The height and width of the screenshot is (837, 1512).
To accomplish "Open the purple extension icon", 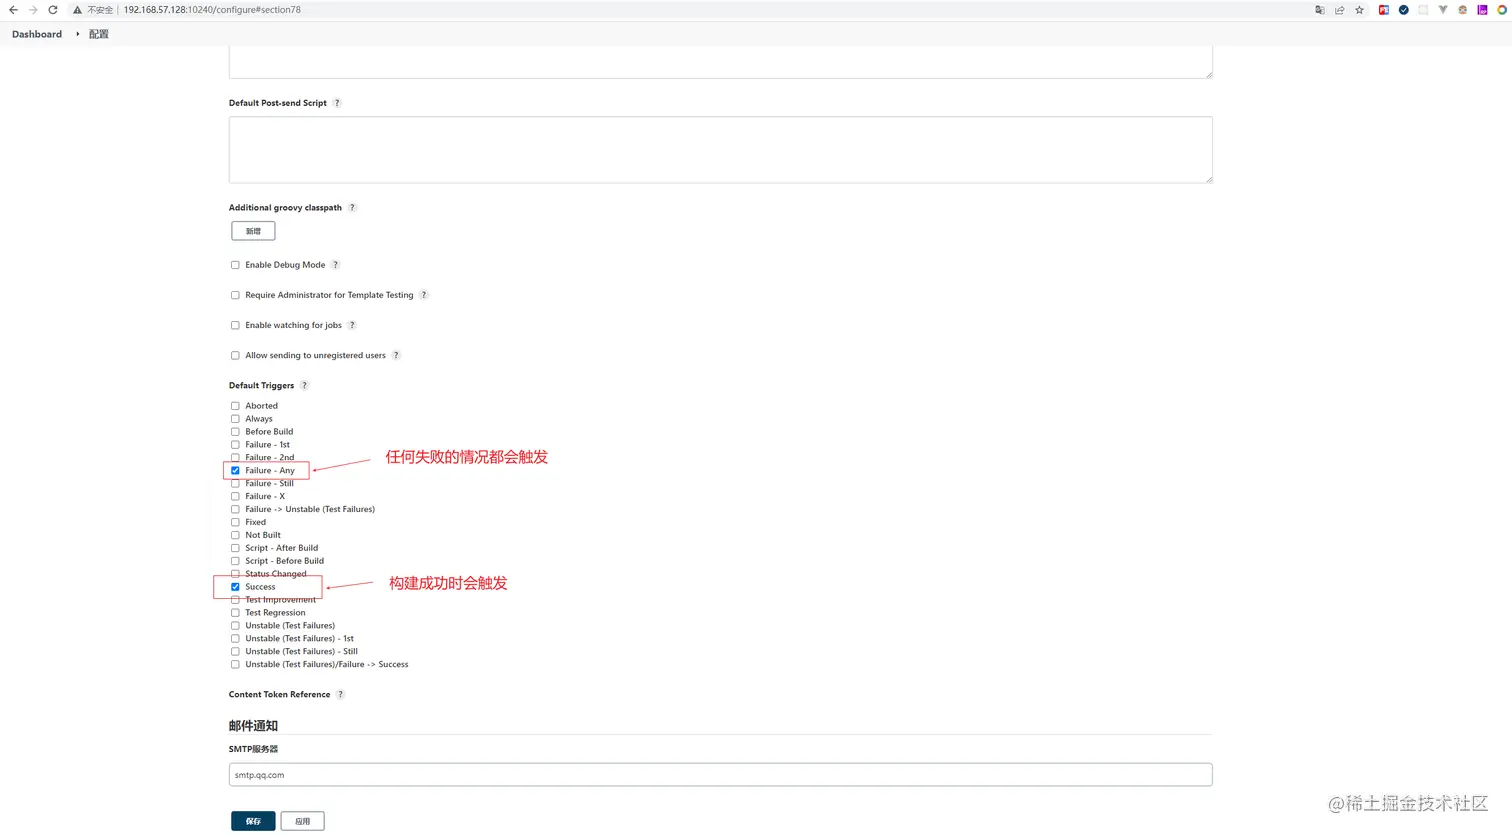I will pyautogui.click(x=1482, y=10).
